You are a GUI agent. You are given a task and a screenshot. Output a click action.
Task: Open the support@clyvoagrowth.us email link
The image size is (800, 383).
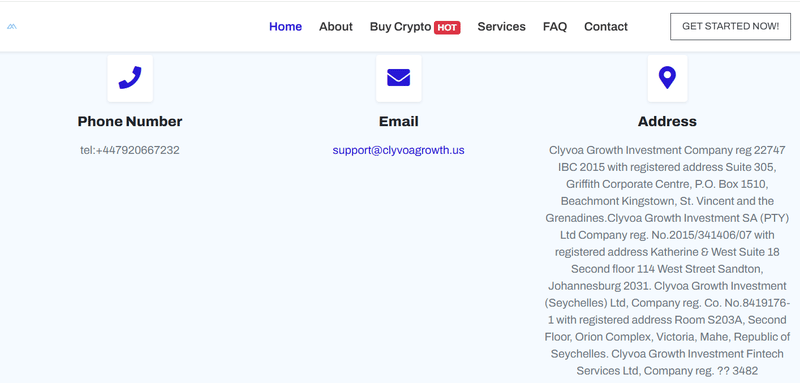click(x=398, y=150)
